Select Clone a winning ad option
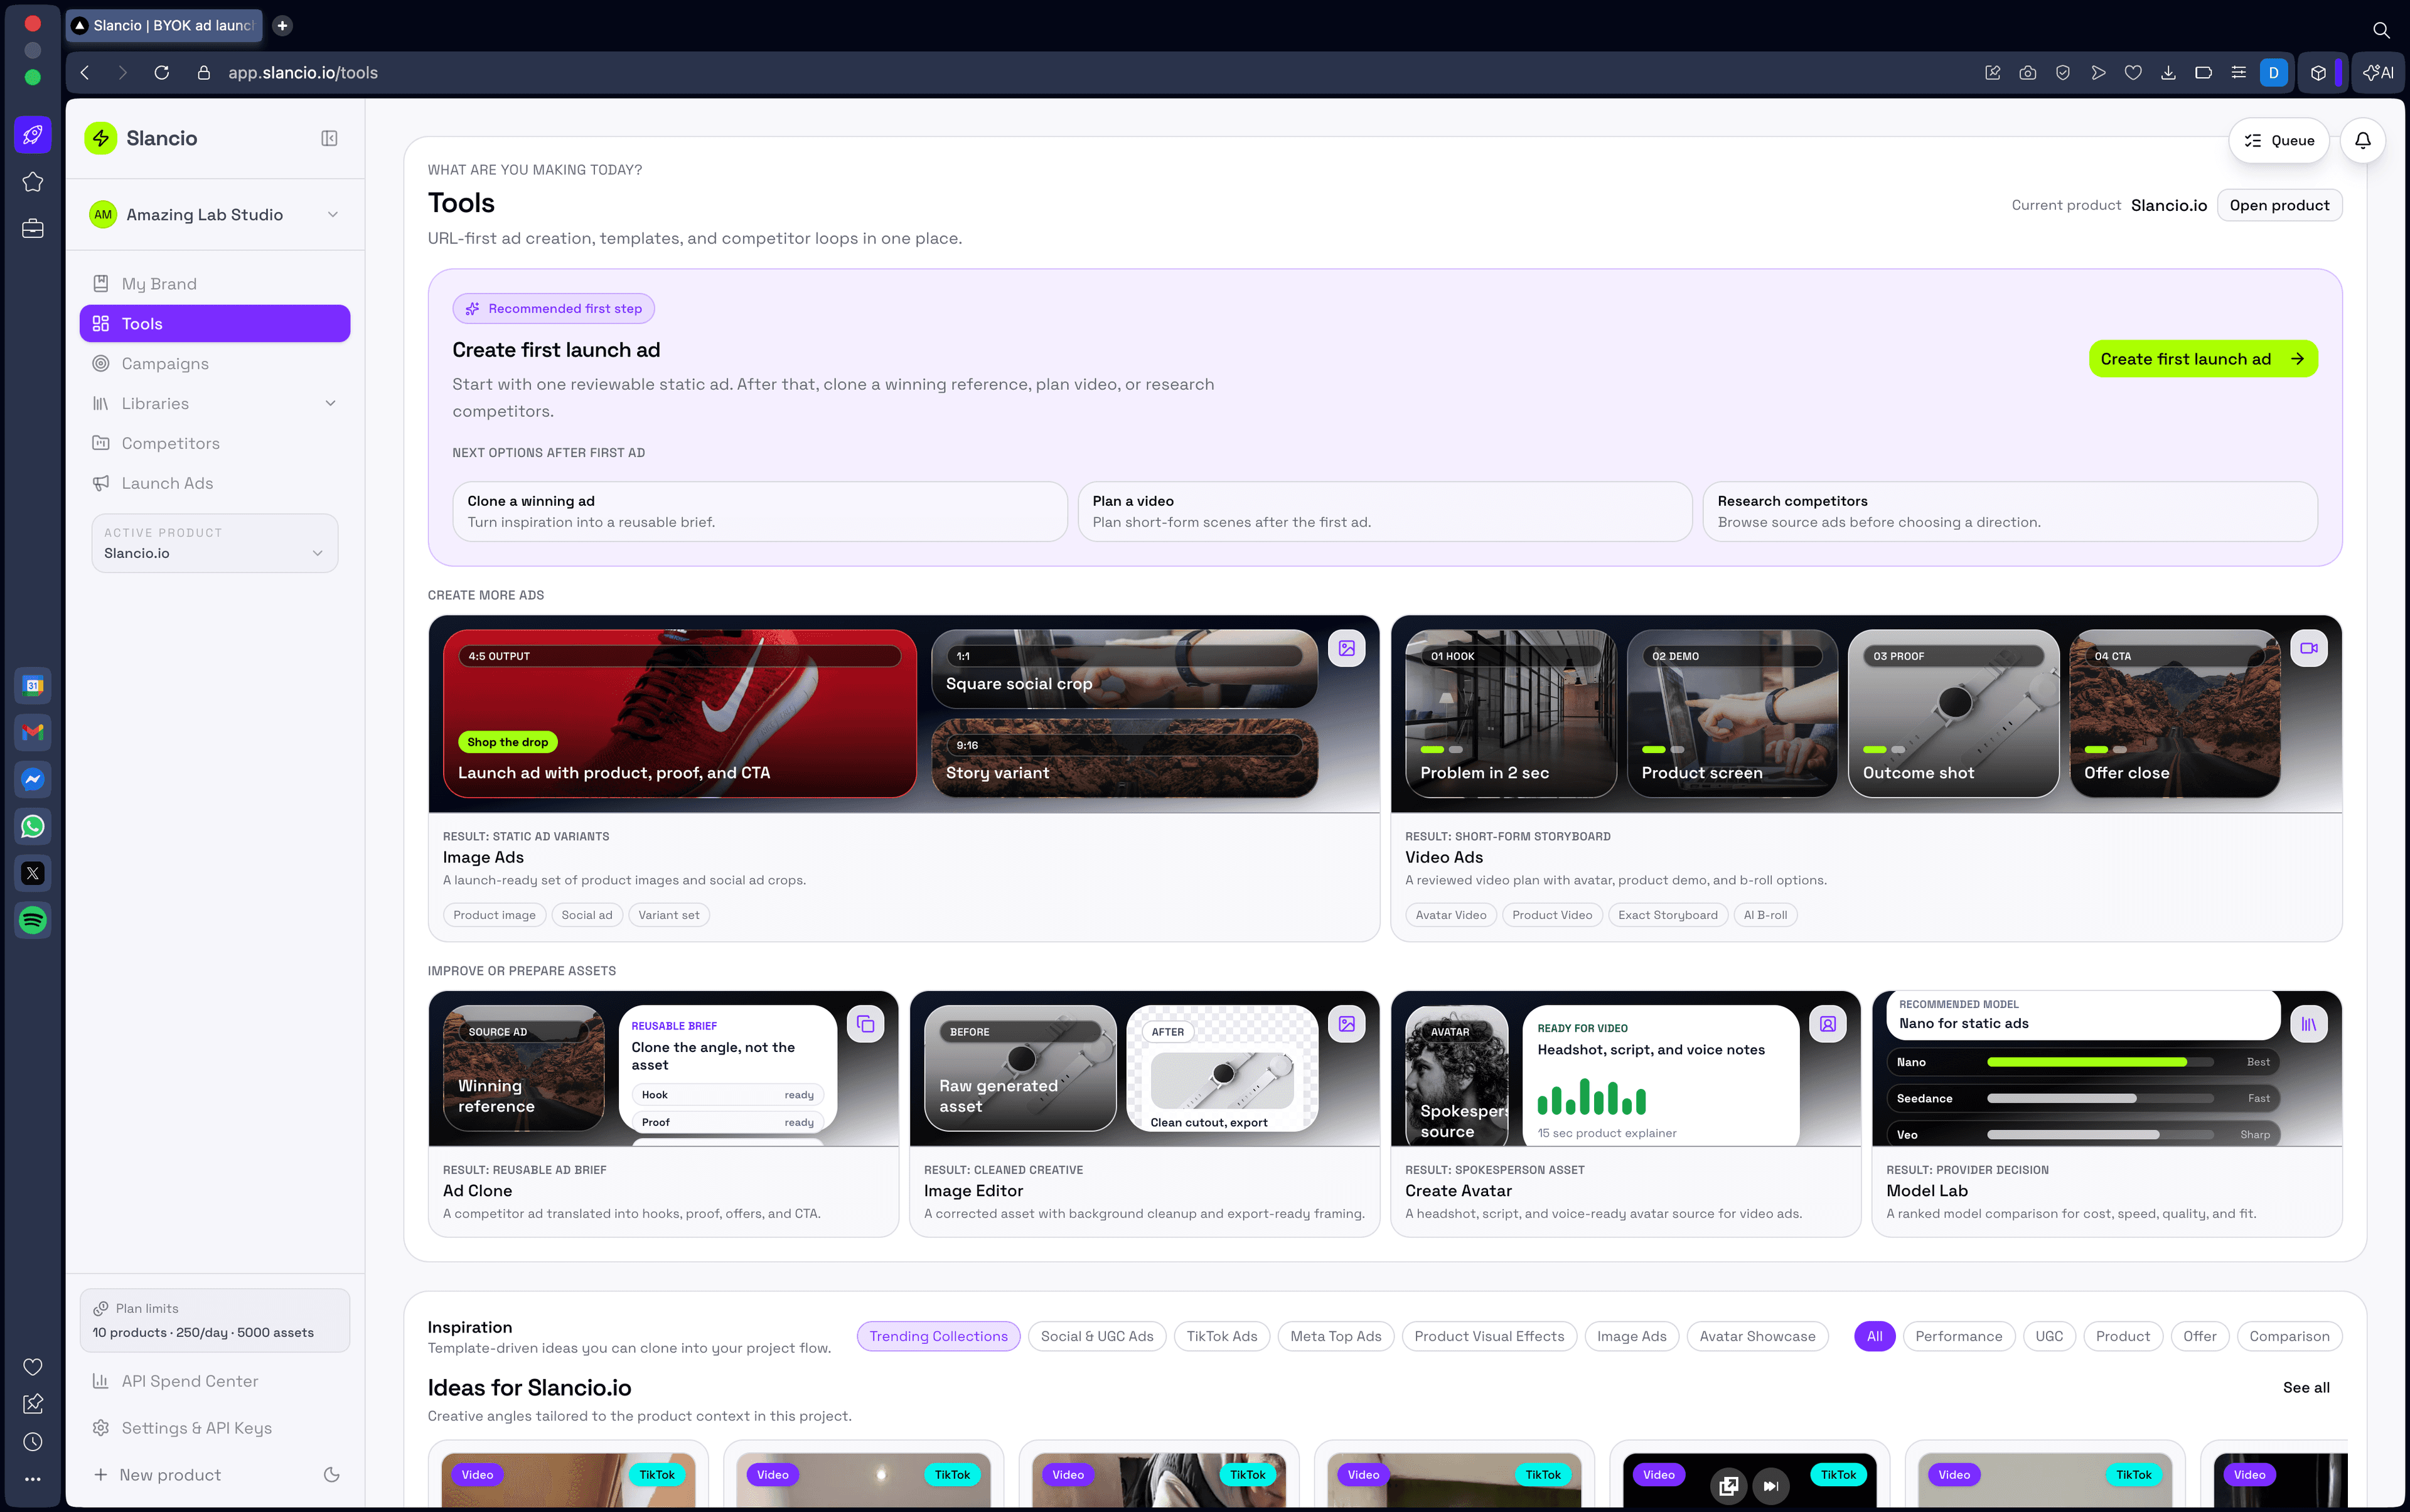Viewport: 2410px width, 1512px height. coord(759,511)
